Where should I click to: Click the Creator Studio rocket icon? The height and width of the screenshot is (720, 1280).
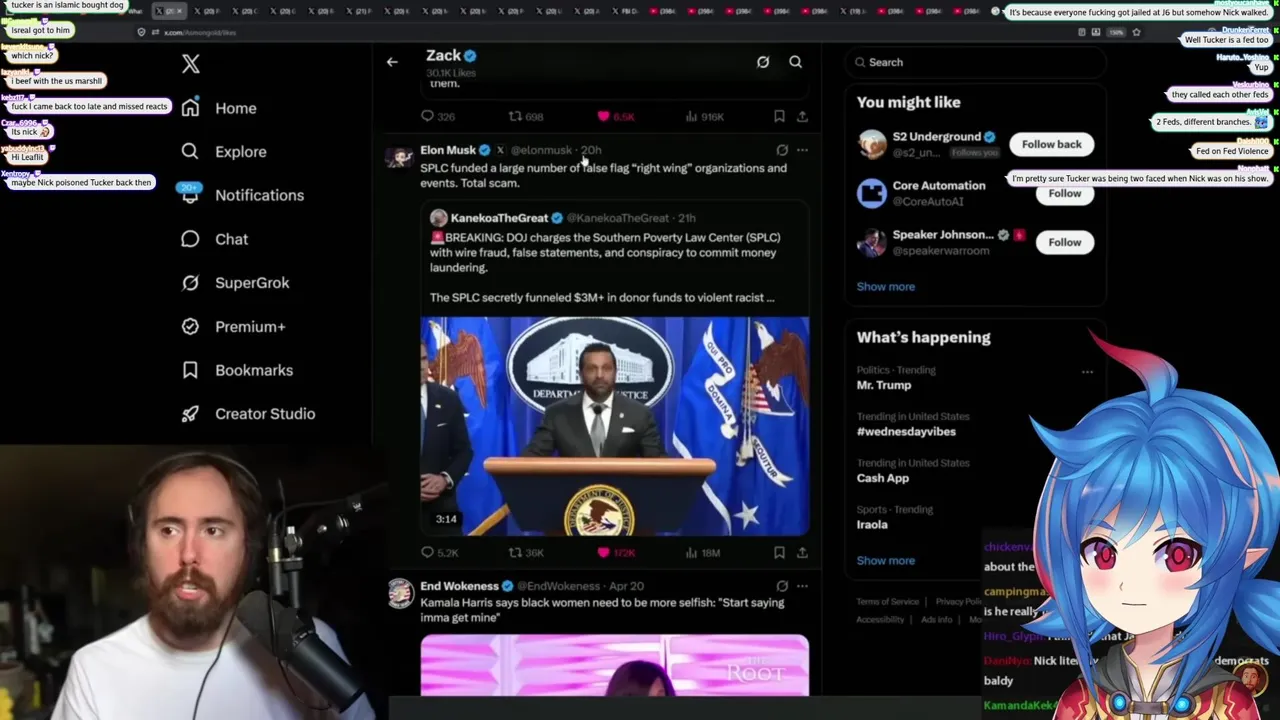[x=190, y=414]
